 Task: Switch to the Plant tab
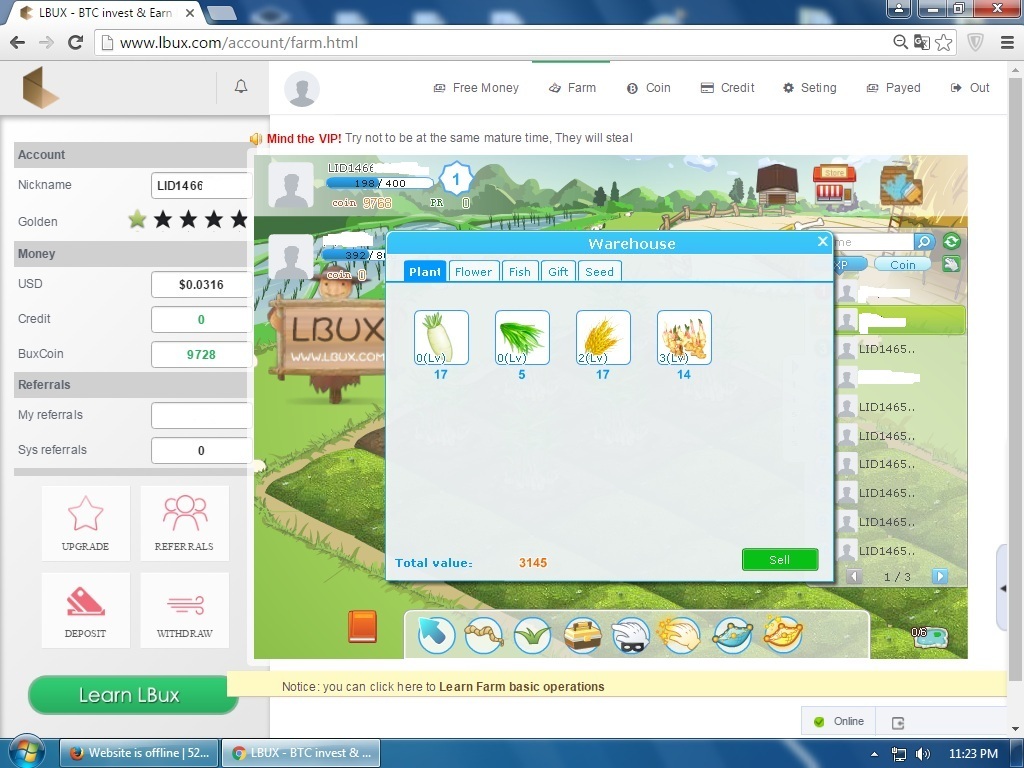coord(425,272)
